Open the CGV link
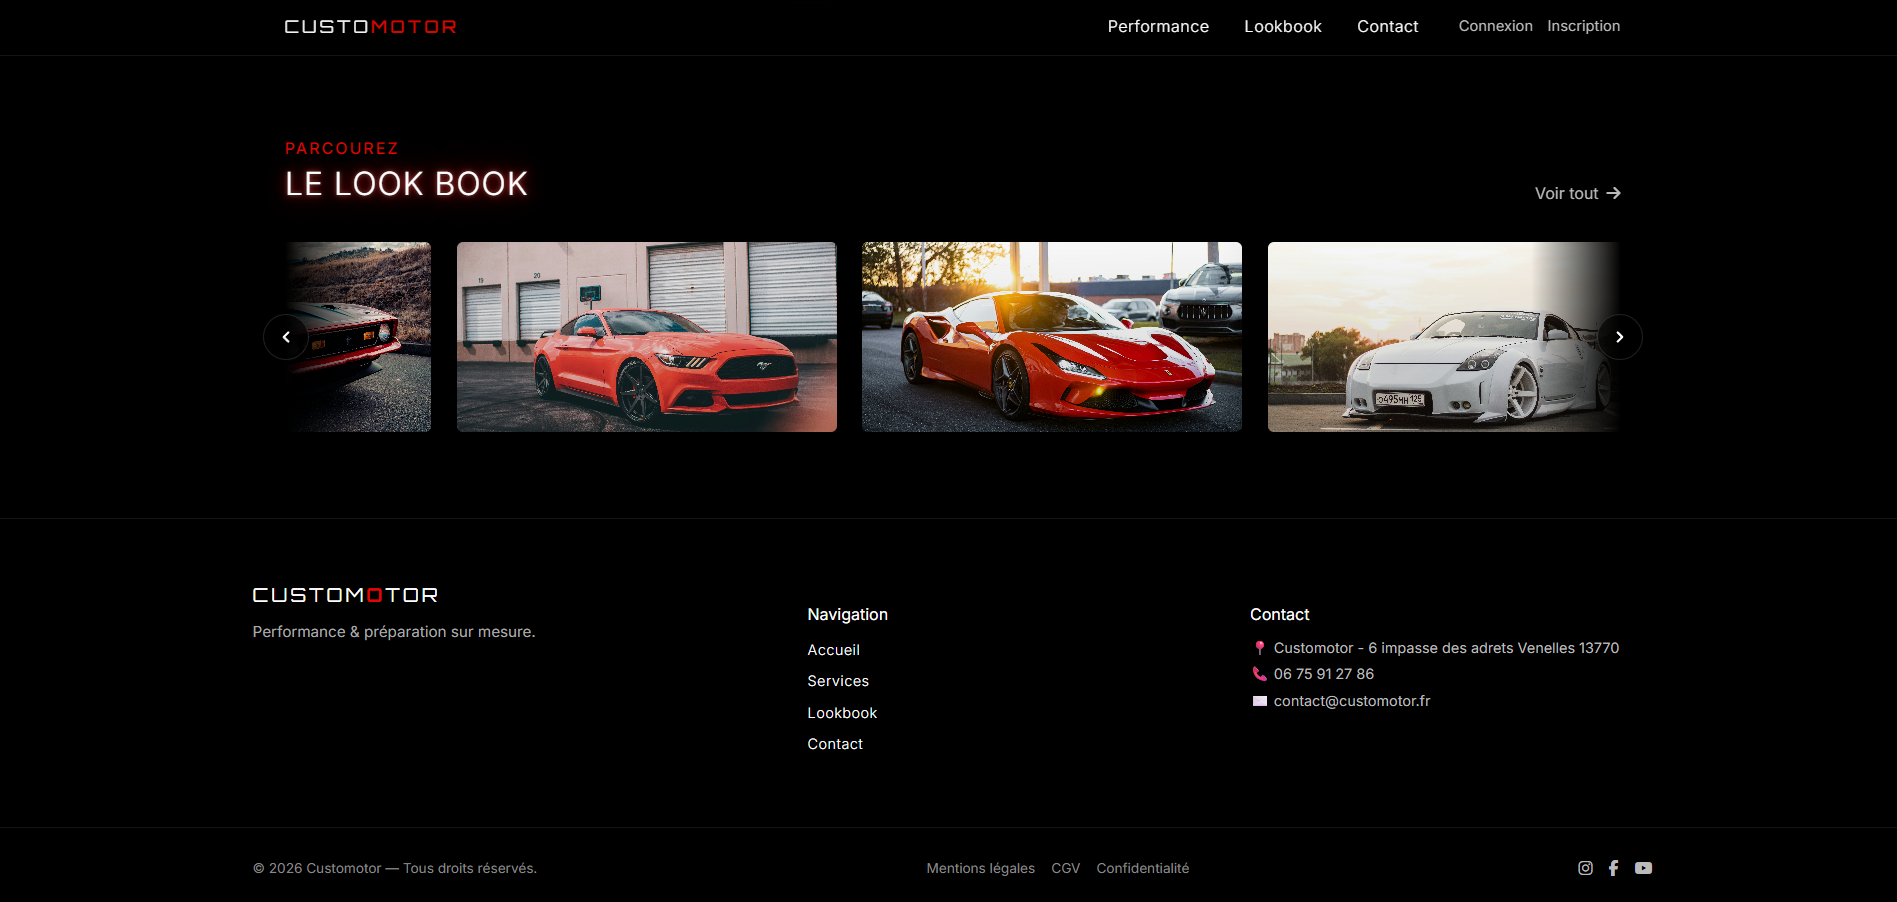Image resolution: width=1897 pixels, height=902 pixels. pyautogui.click(x=1066, y=868)
